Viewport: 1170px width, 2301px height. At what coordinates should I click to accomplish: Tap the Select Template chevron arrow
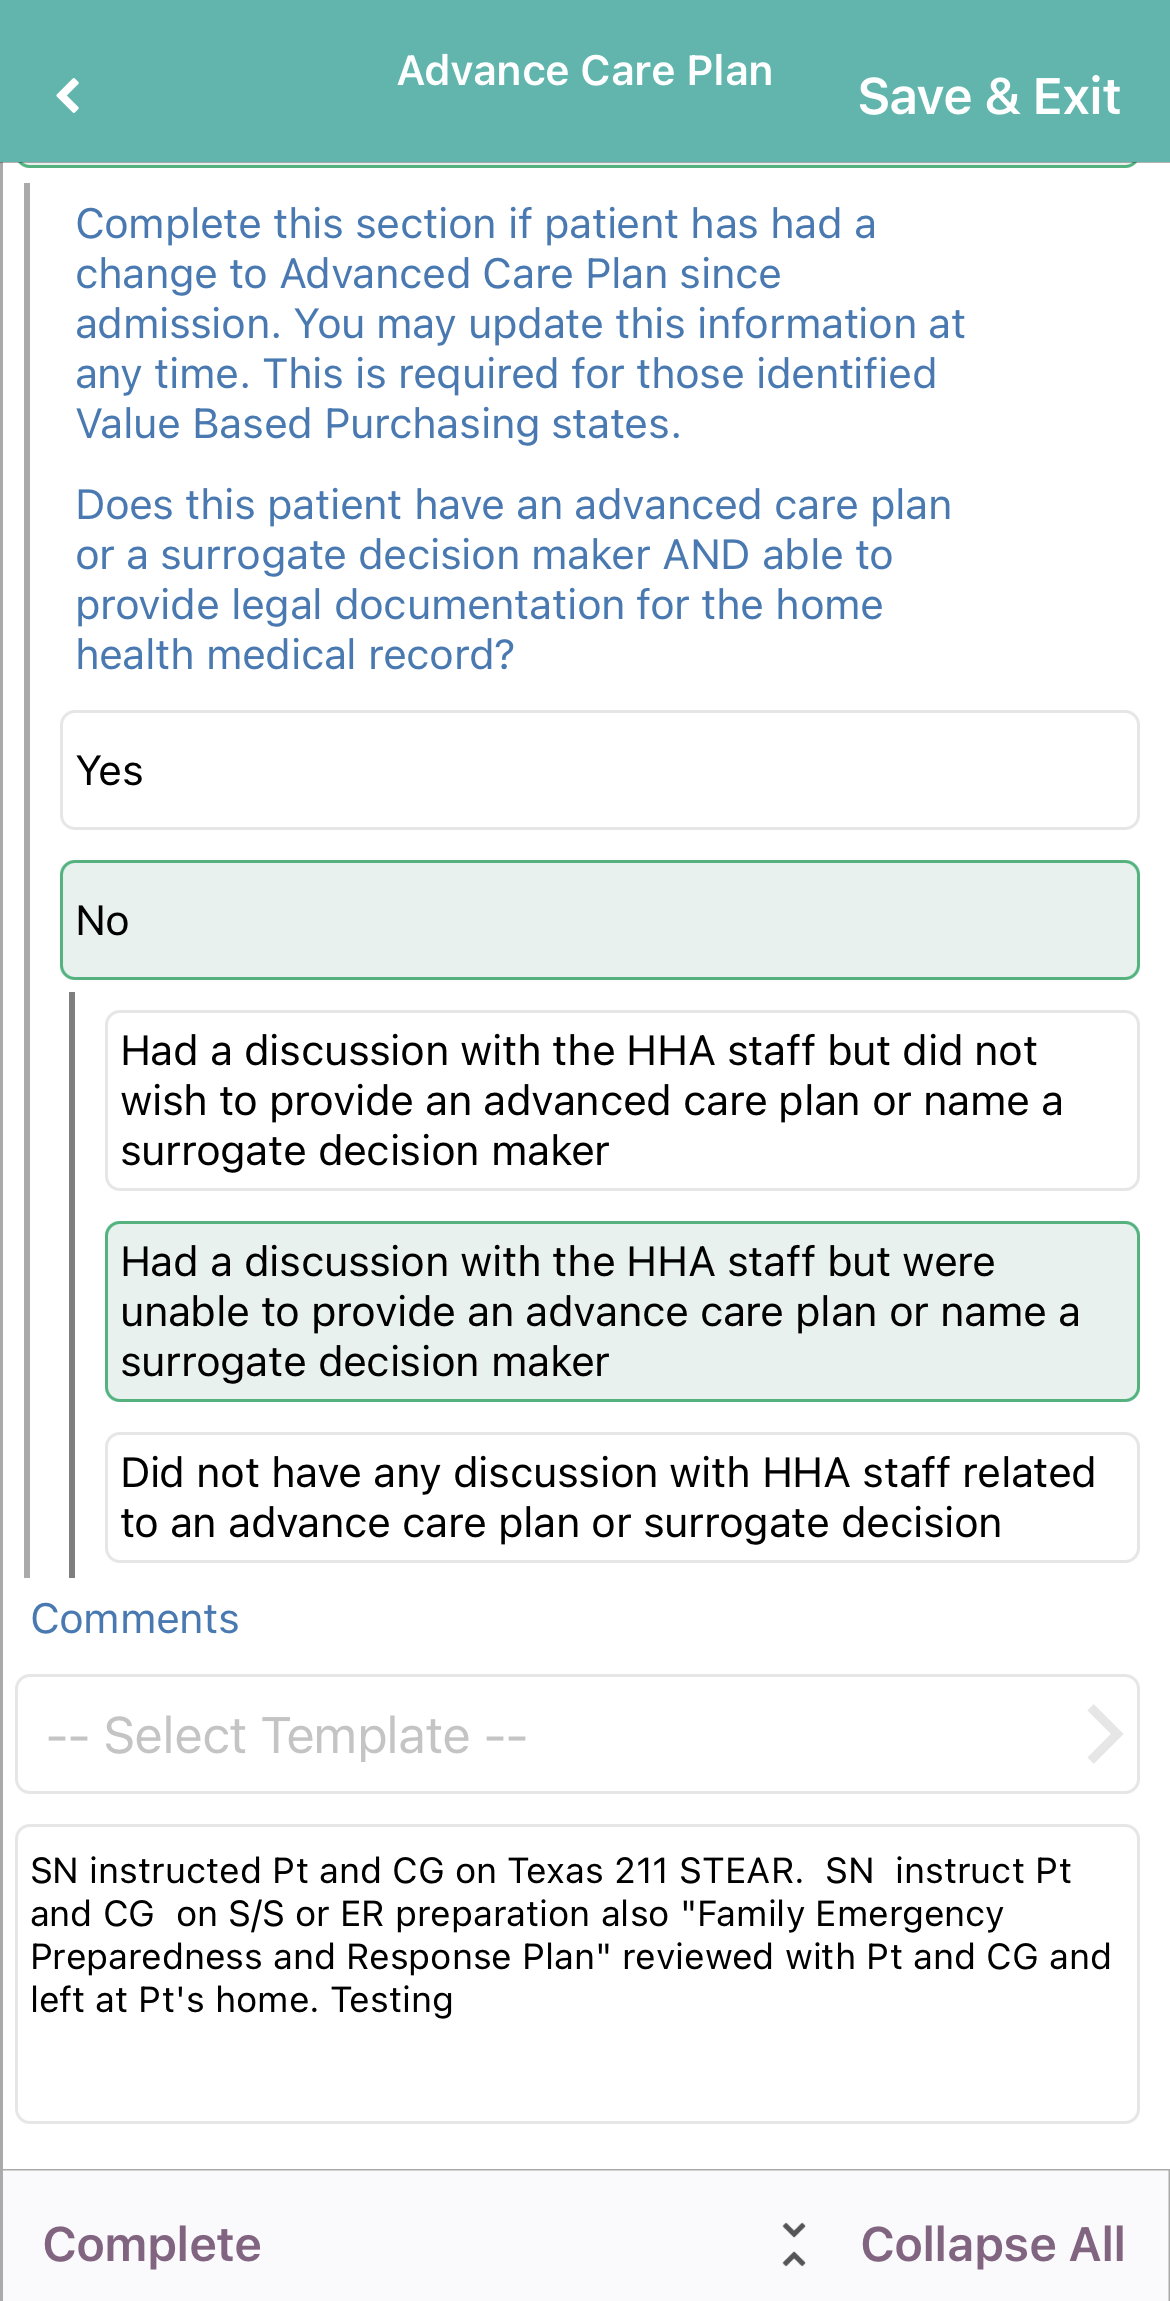coord(1104,1734)
